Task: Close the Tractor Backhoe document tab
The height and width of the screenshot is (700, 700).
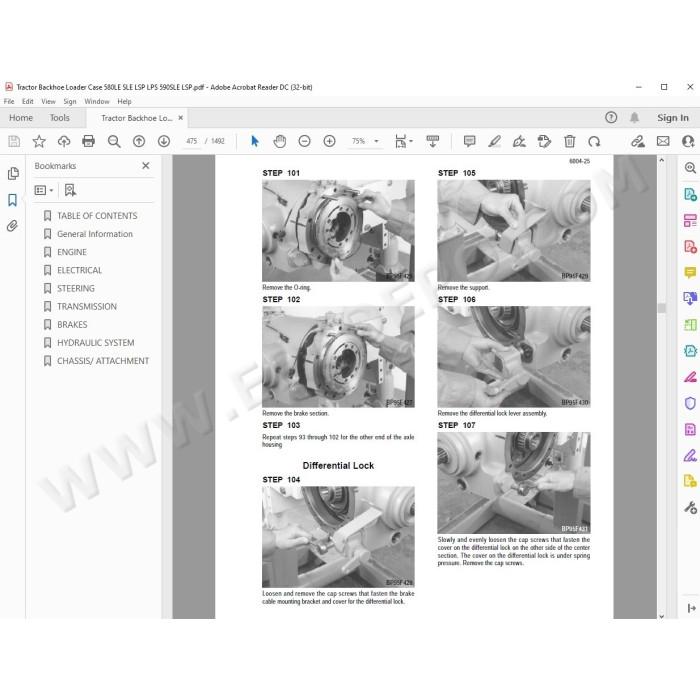Action: 181,118
